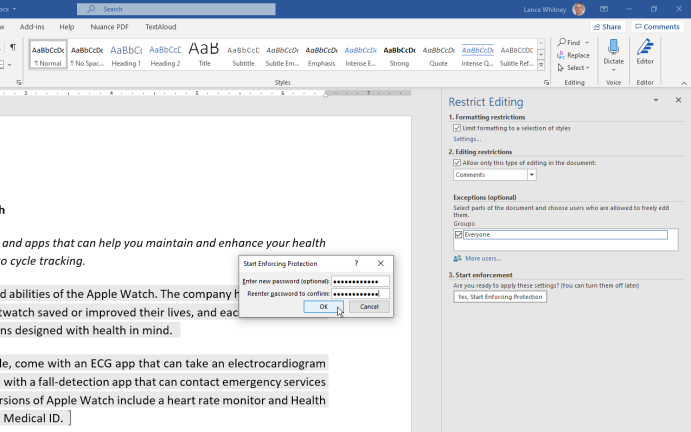691x432 pixels.
Task: Click Yes, Start Enforcing Protection button
Action: [x=500, y=297]
